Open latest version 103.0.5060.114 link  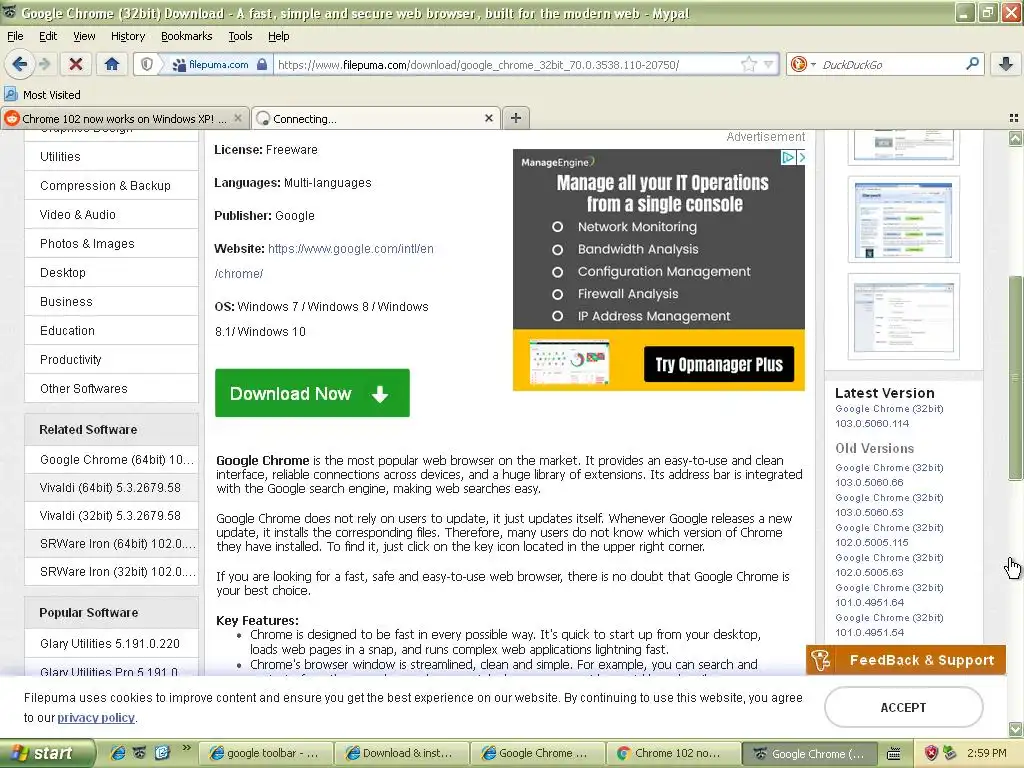(889, 416)
